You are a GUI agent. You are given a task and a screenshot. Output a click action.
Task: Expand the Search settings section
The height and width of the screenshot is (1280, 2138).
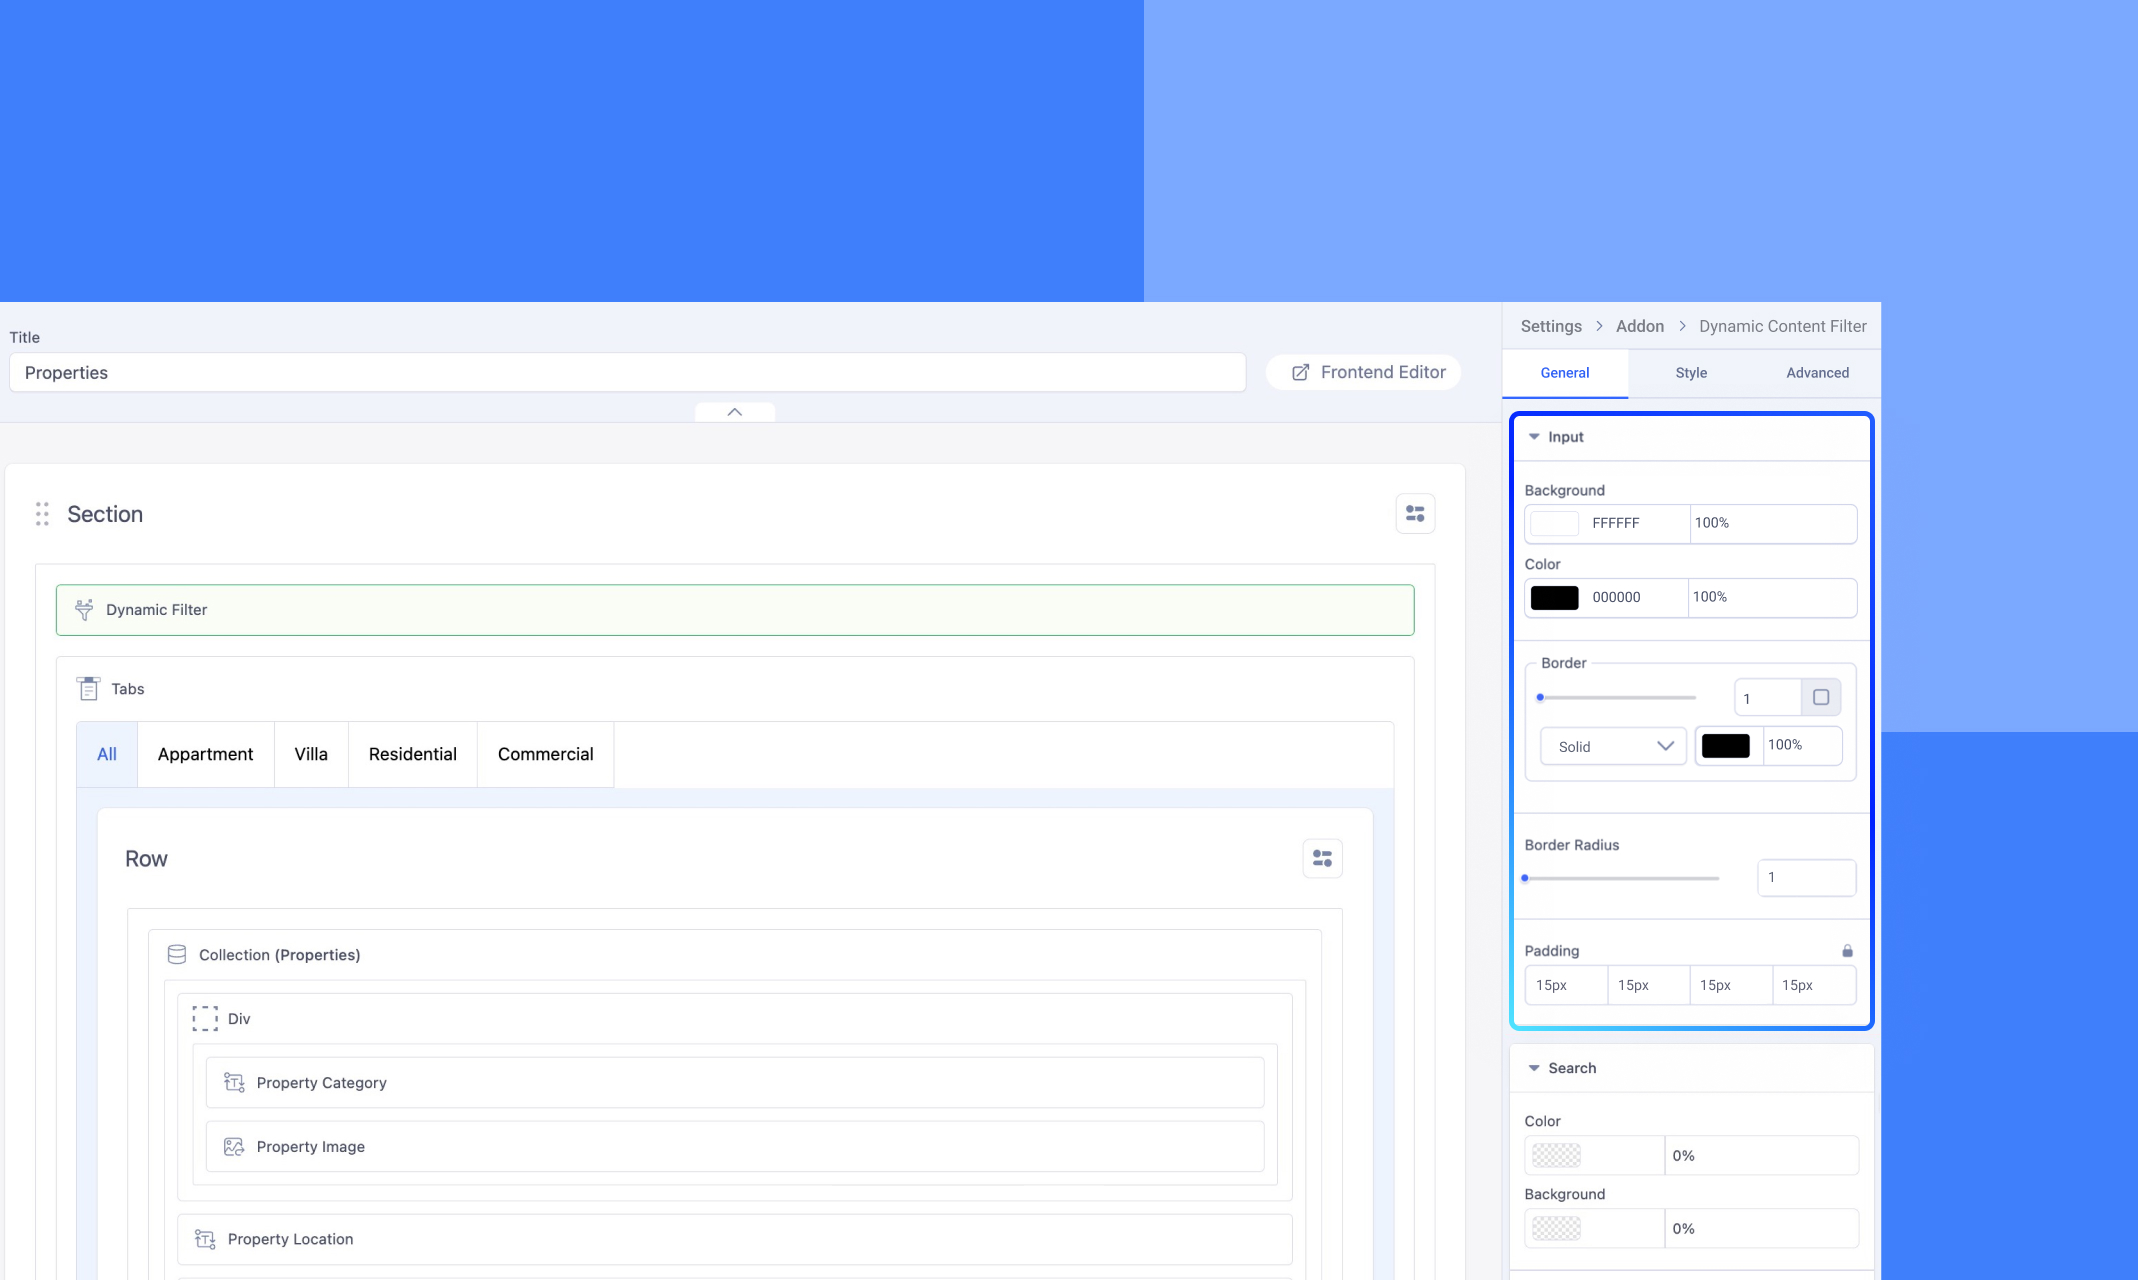point(1535,1068)
